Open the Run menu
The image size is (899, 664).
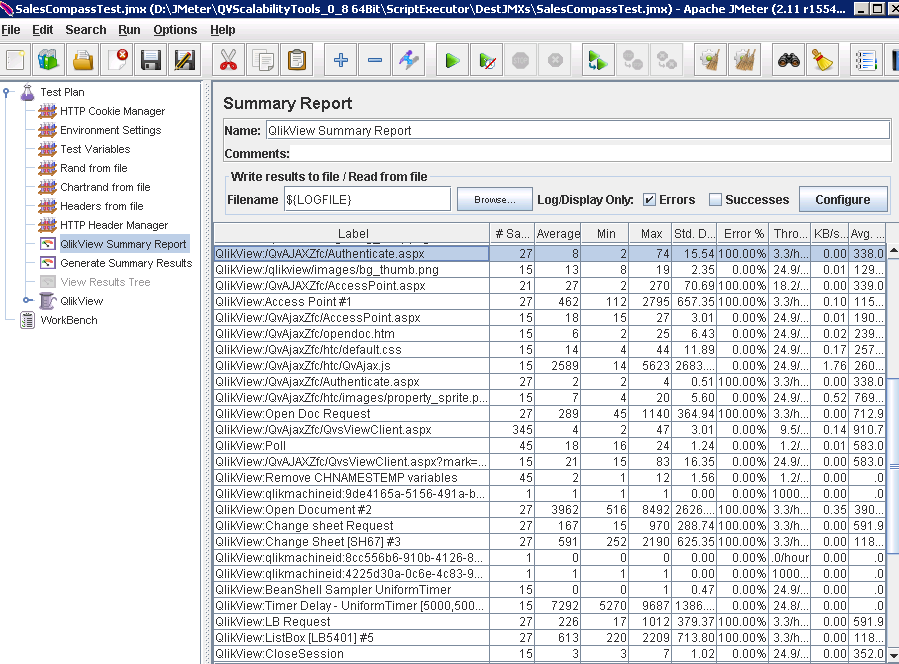coord(129,30)
